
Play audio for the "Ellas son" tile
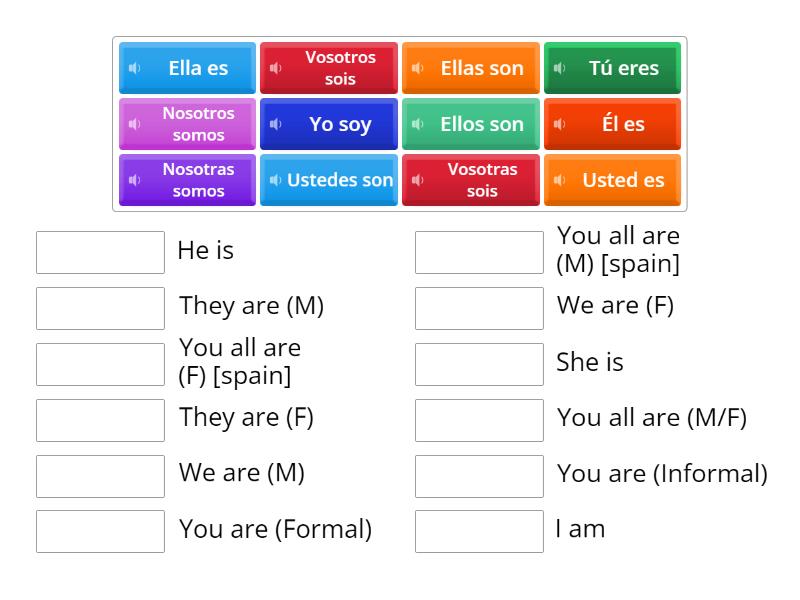(417, 68)
